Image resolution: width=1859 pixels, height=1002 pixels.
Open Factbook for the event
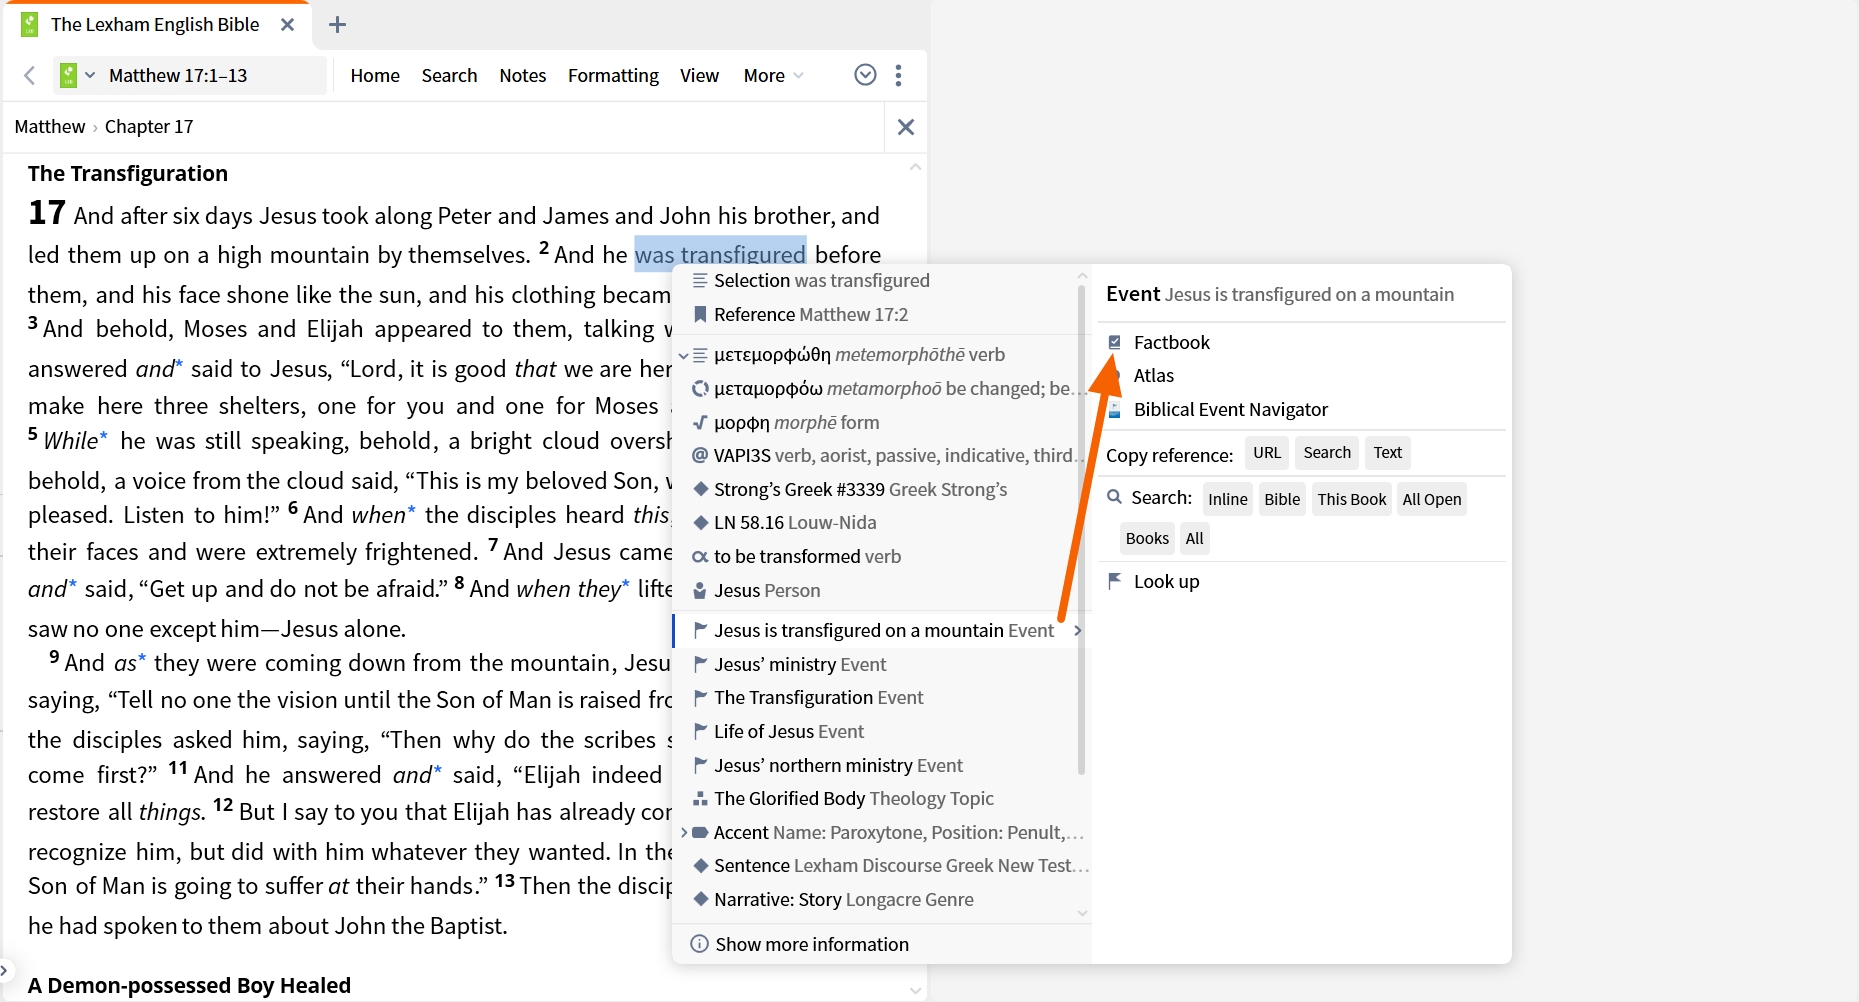click(1171, 342)
